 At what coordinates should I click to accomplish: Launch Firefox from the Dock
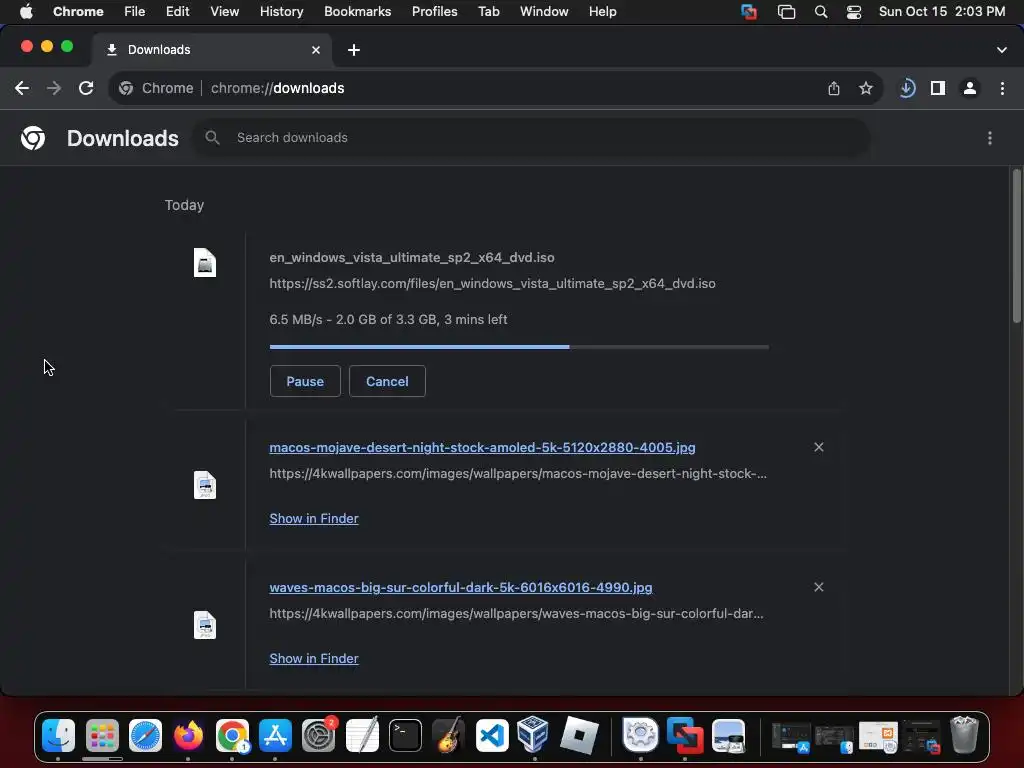188,736
